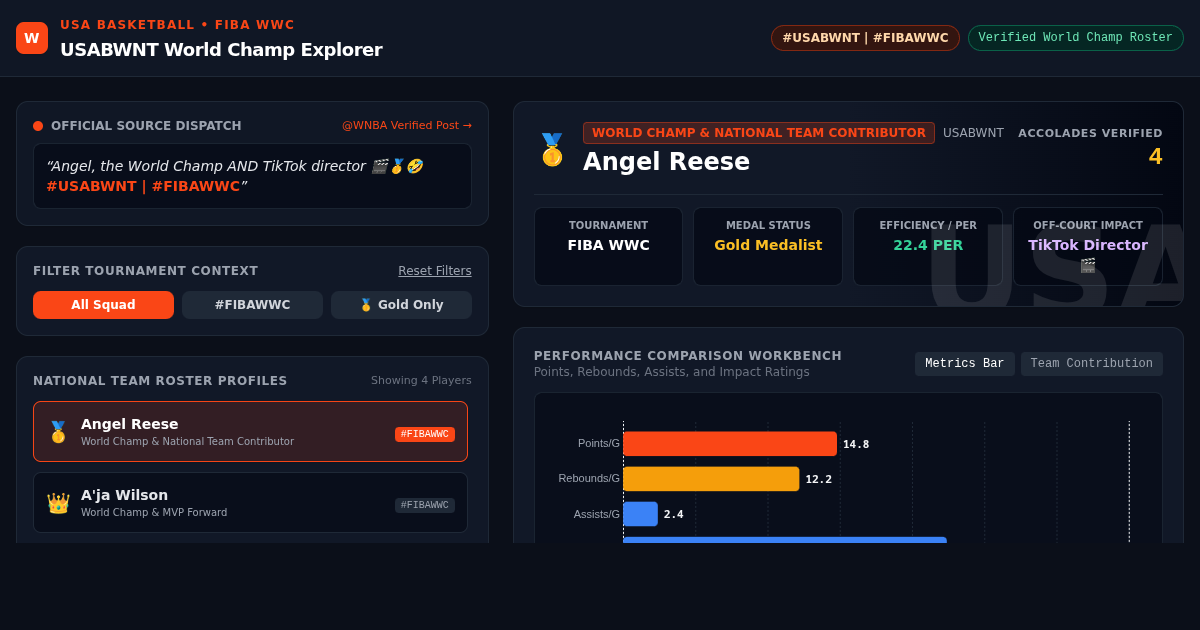Click the orange W app logo
Screen dimensions: 1200x630
(x=32, y=38)
